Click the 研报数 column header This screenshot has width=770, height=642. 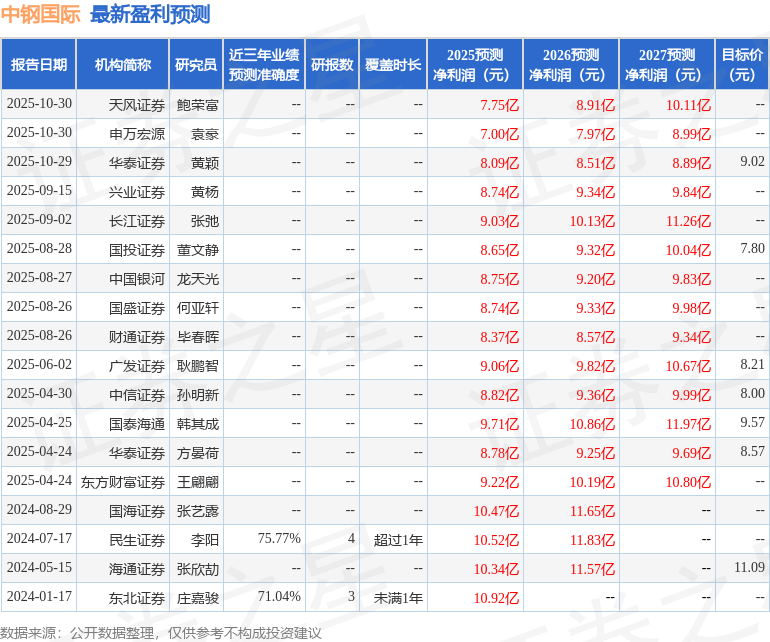point(332,64)
